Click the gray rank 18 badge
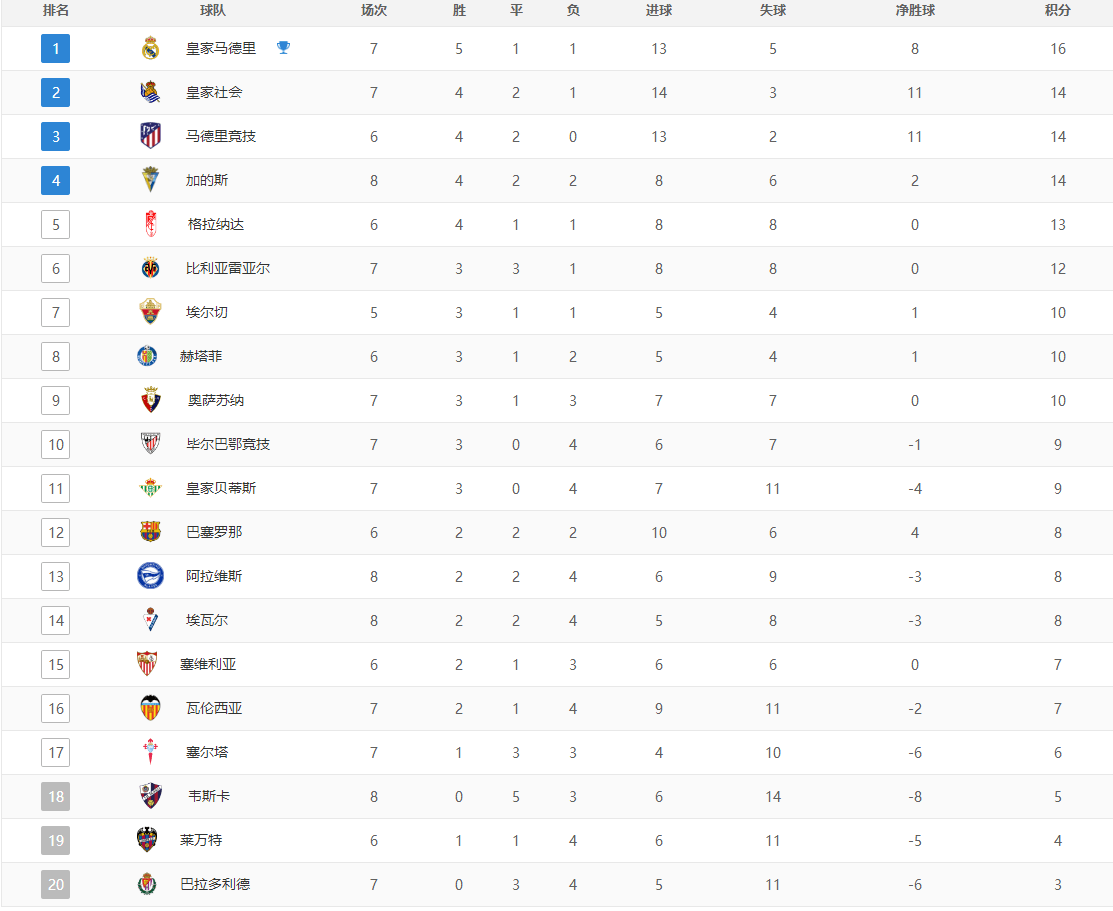Screen dimensions: 1113x911 (55, 797)
